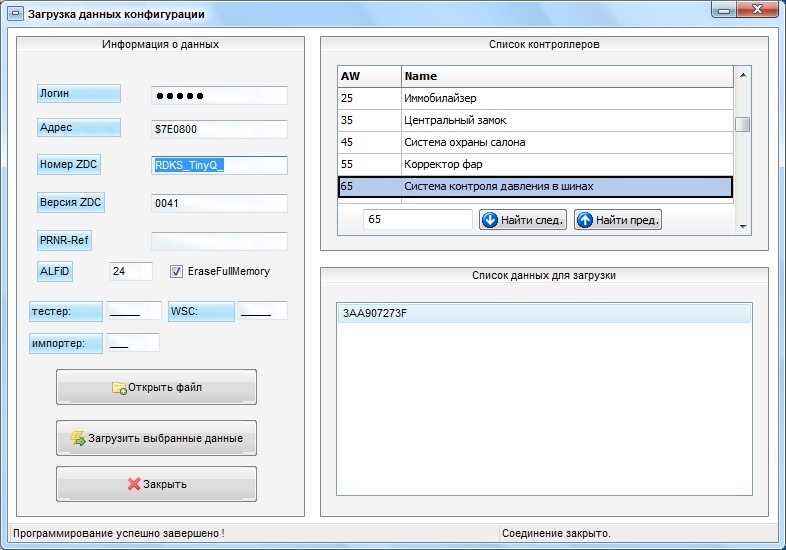Click the Информация о данных panel title
Screen dimensions: 786x550
pos(160,44)
